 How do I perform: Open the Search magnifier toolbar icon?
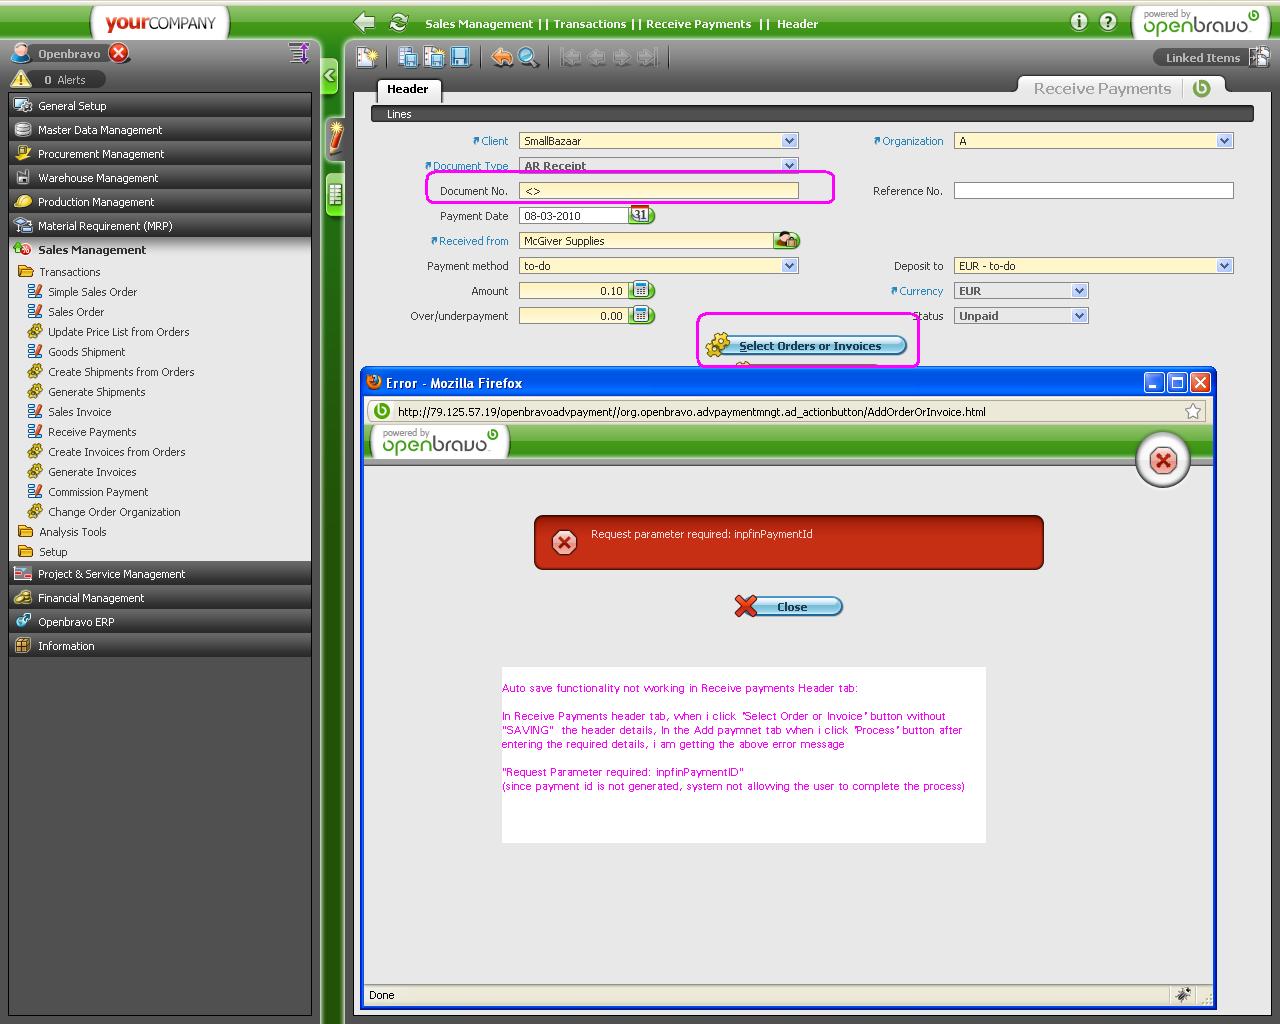[528, 57]
